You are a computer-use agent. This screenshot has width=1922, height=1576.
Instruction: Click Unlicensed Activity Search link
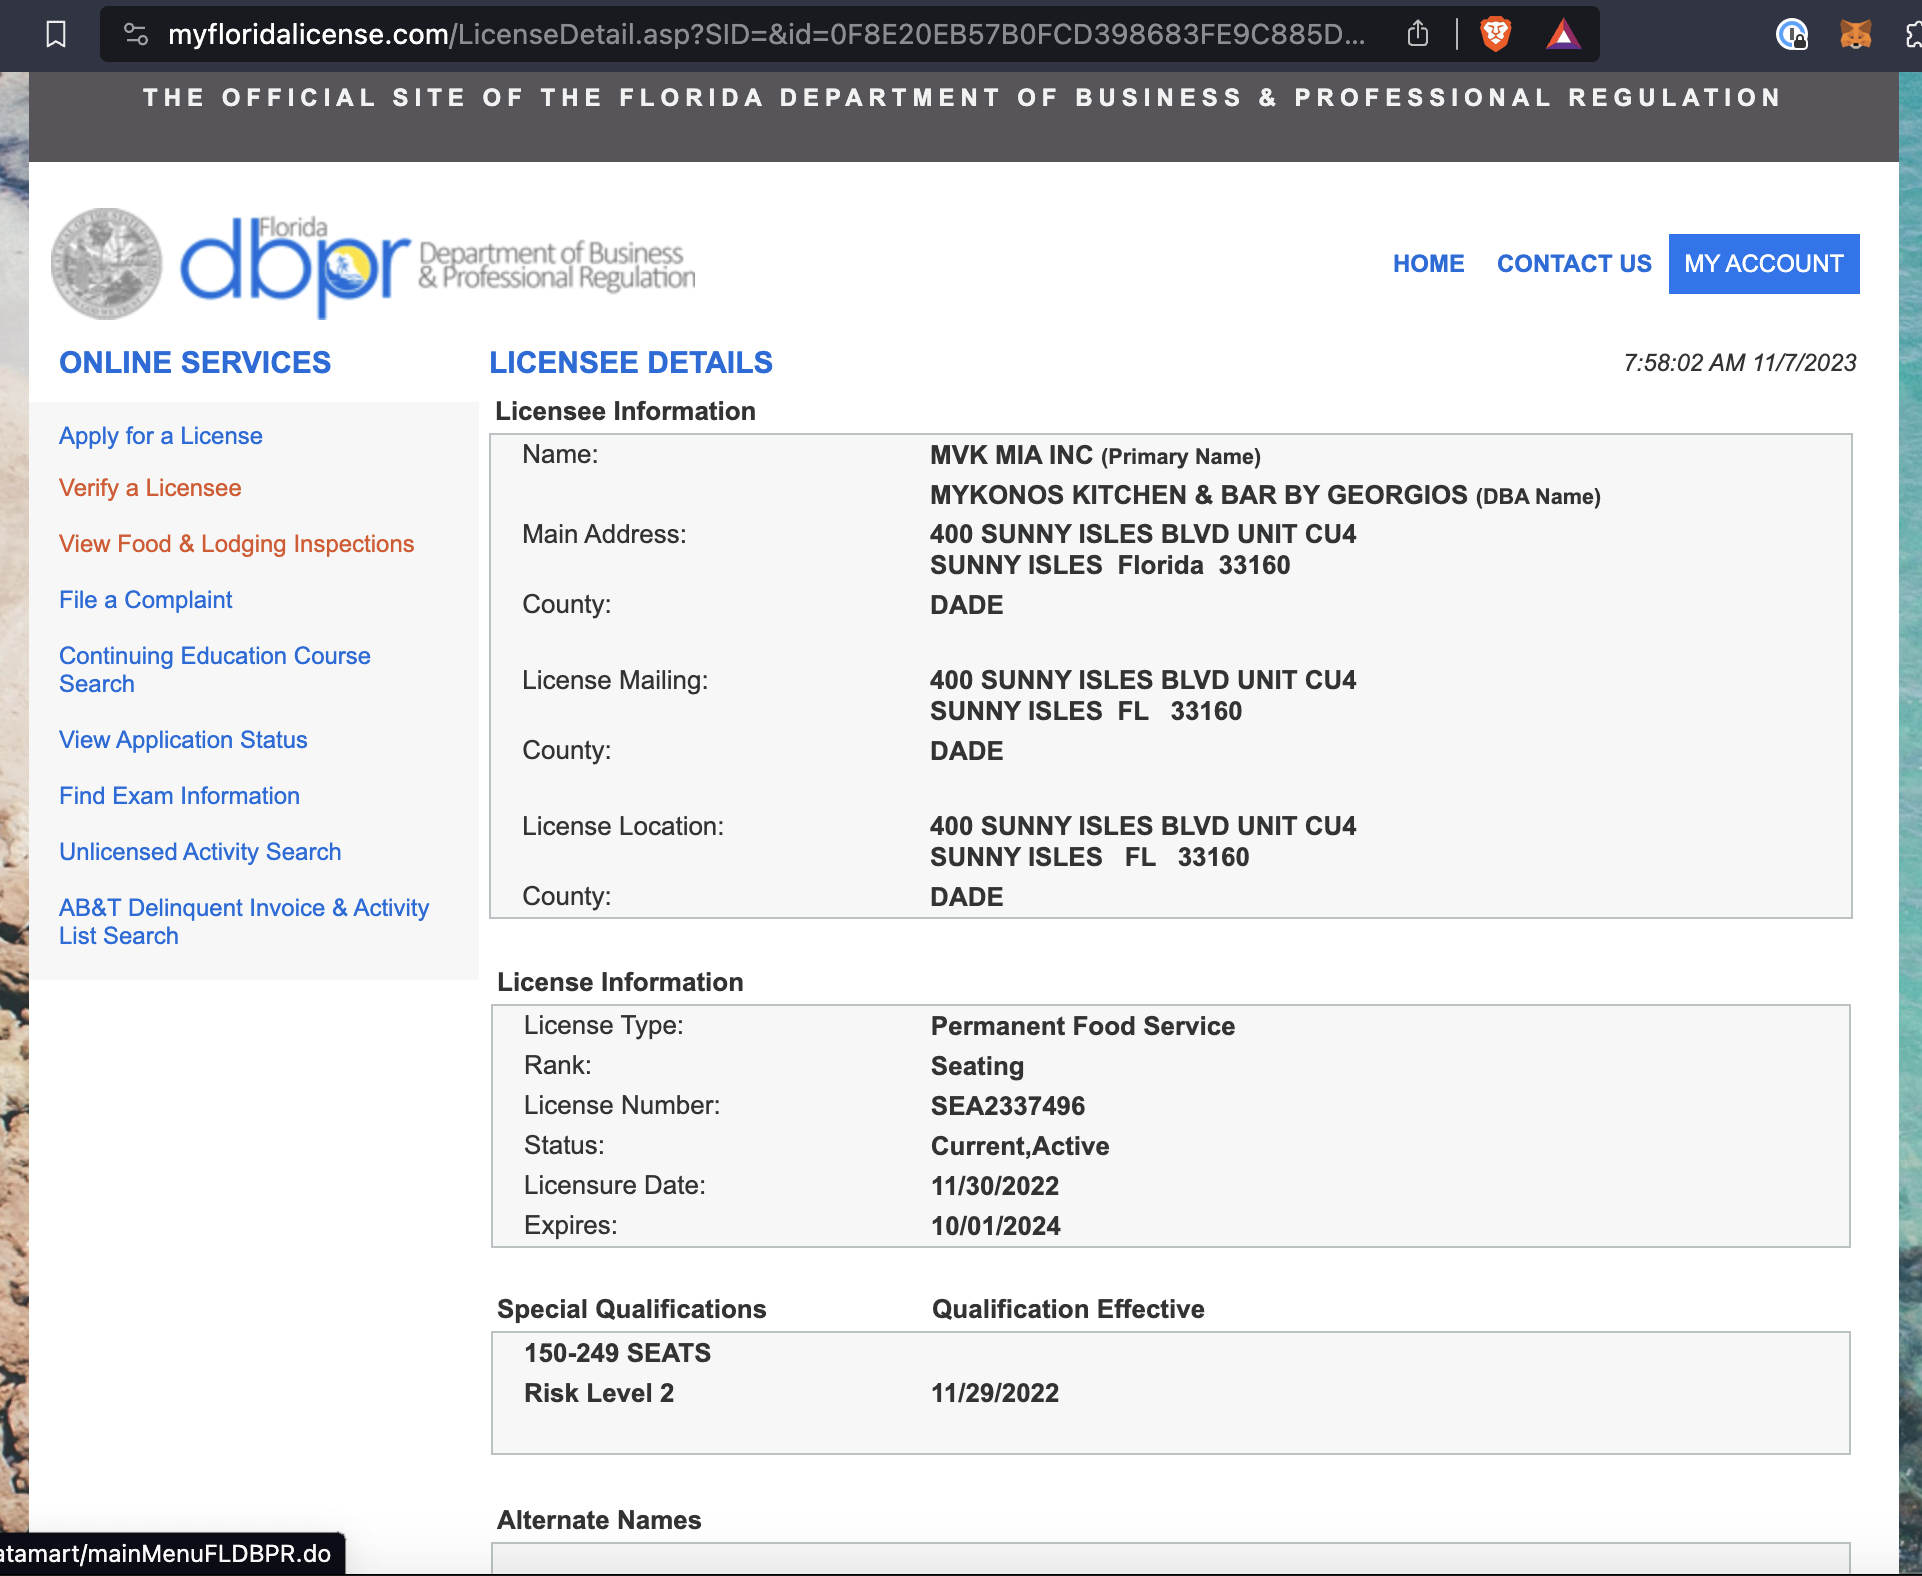click(x=200, y=852)
